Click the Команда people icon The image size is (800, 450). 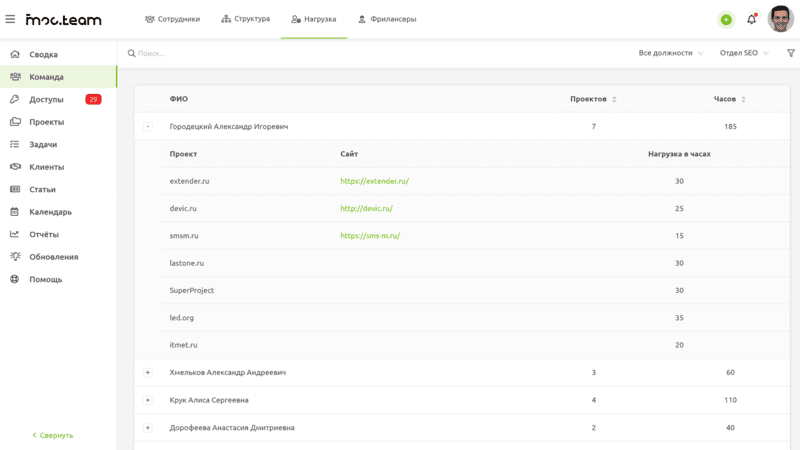(15, 77)
